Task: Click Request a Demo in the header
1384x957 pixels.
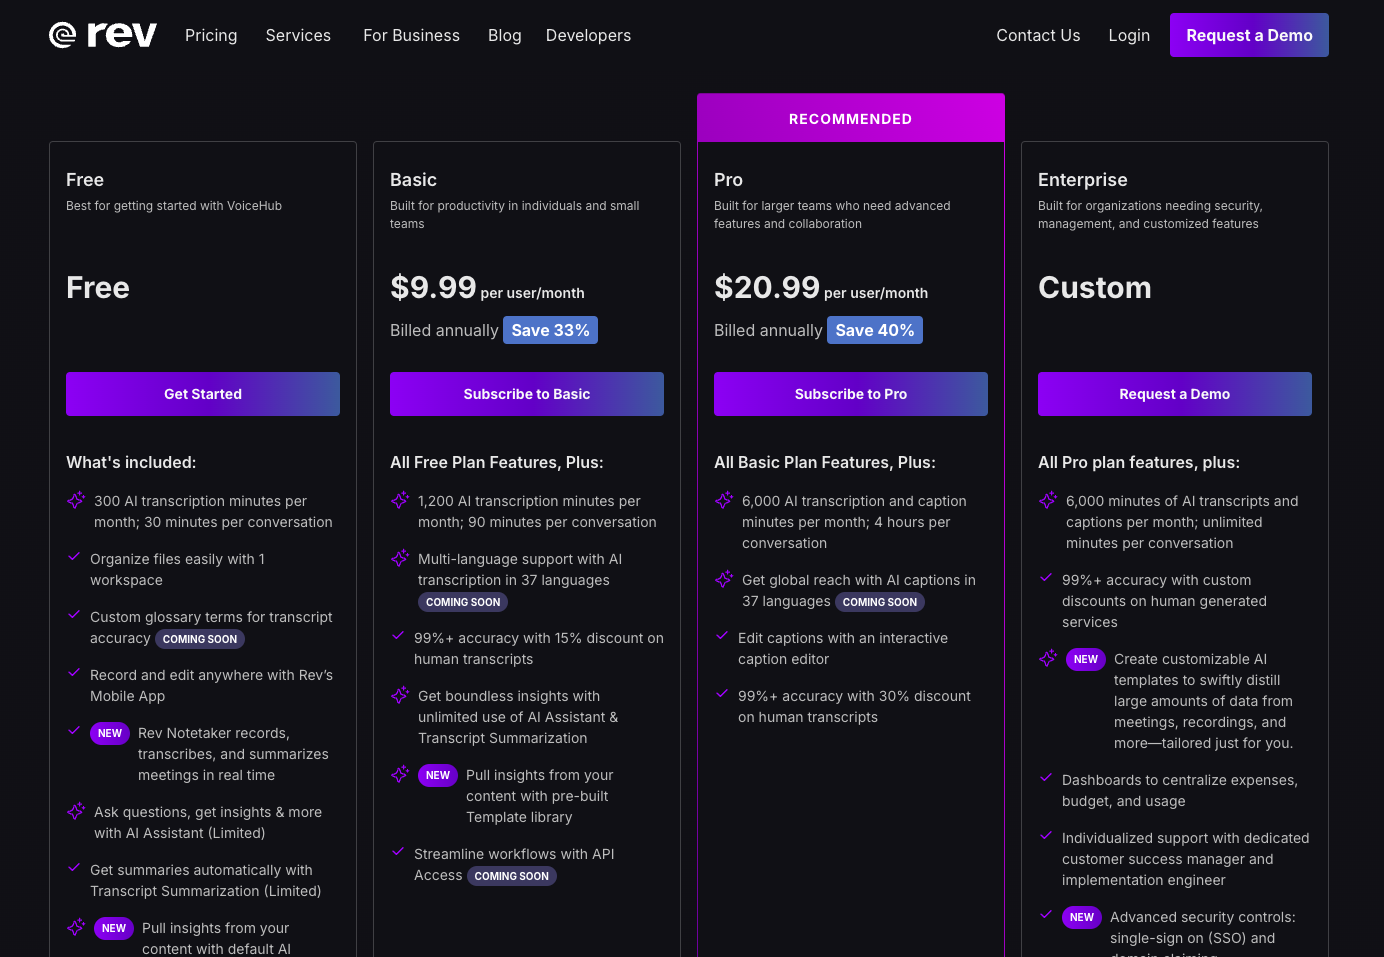Action: tap(1249, 35)
